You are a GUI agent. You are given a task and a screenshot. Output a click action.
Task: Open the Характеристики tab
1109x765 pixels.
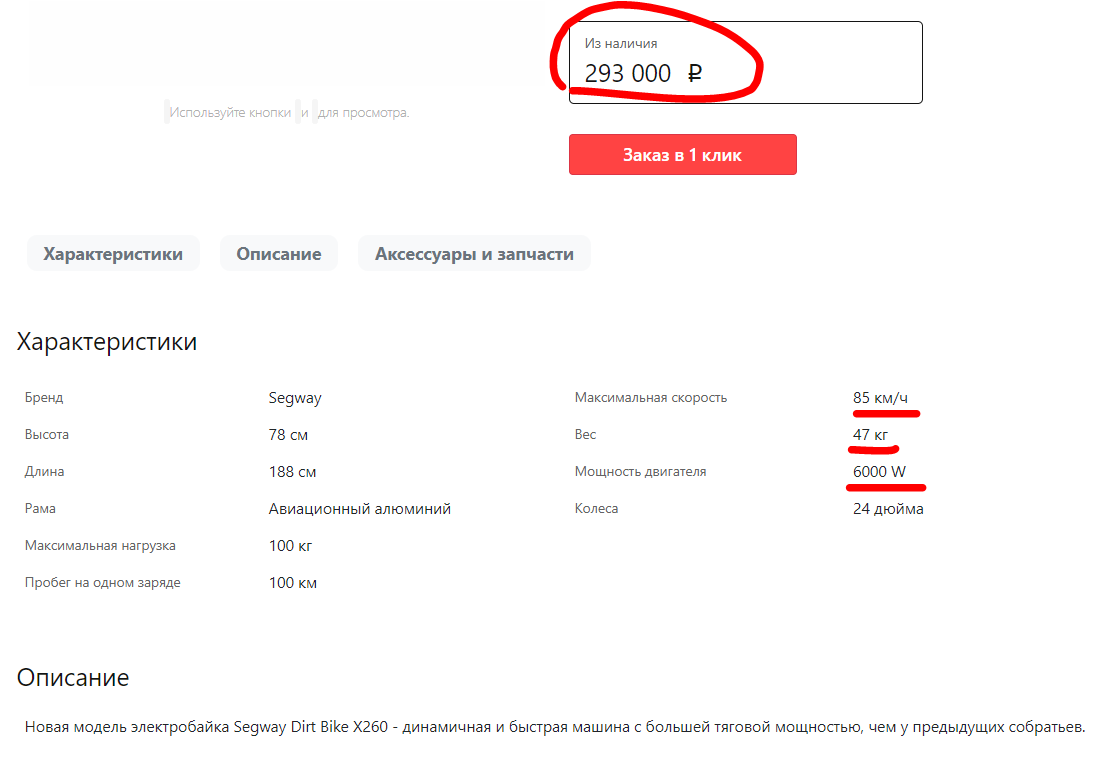(x=113, y=254)
